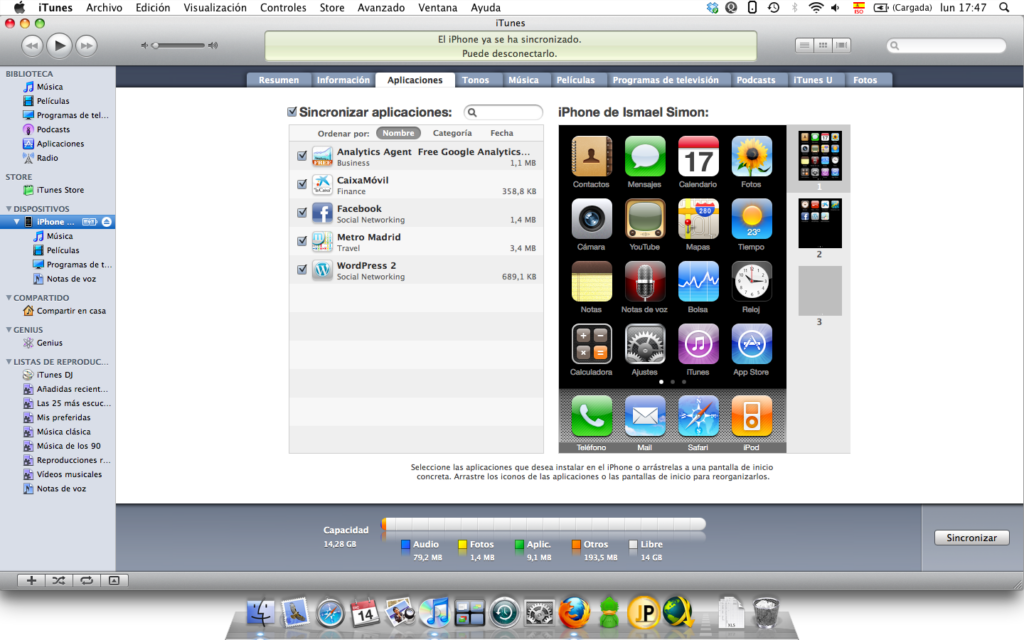Sort apps by Categoría
Screen dimensions: 1024x640
point(452,133)
